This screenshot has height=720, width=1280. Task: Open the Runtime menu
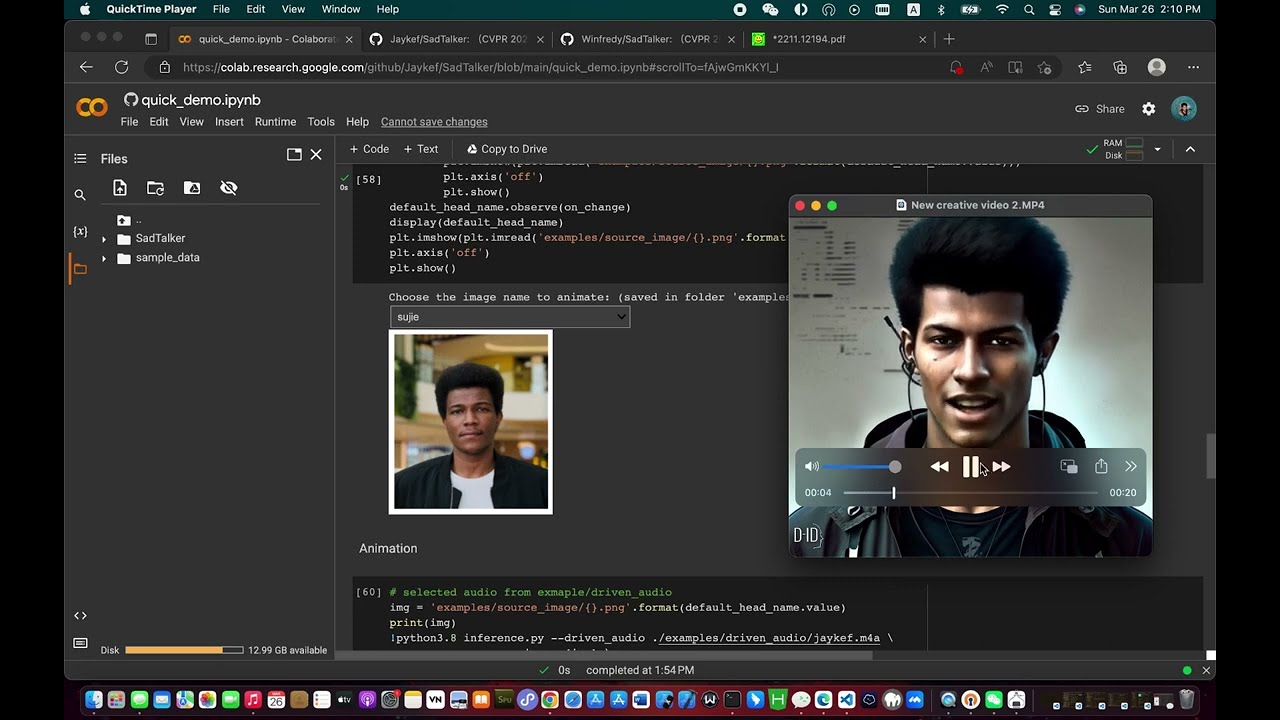[x=275, y=122]
